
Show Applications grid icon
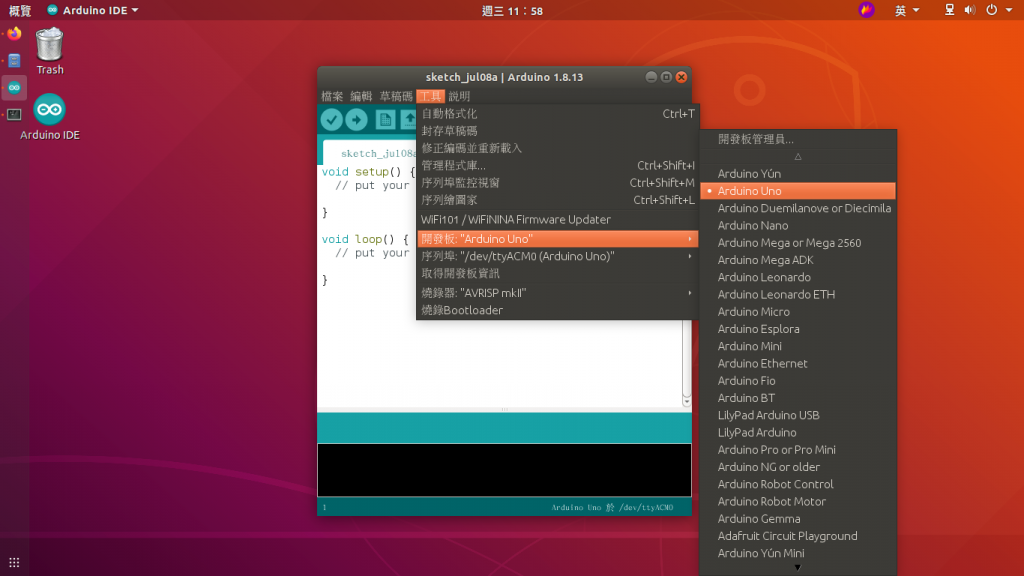click(14, 562)
